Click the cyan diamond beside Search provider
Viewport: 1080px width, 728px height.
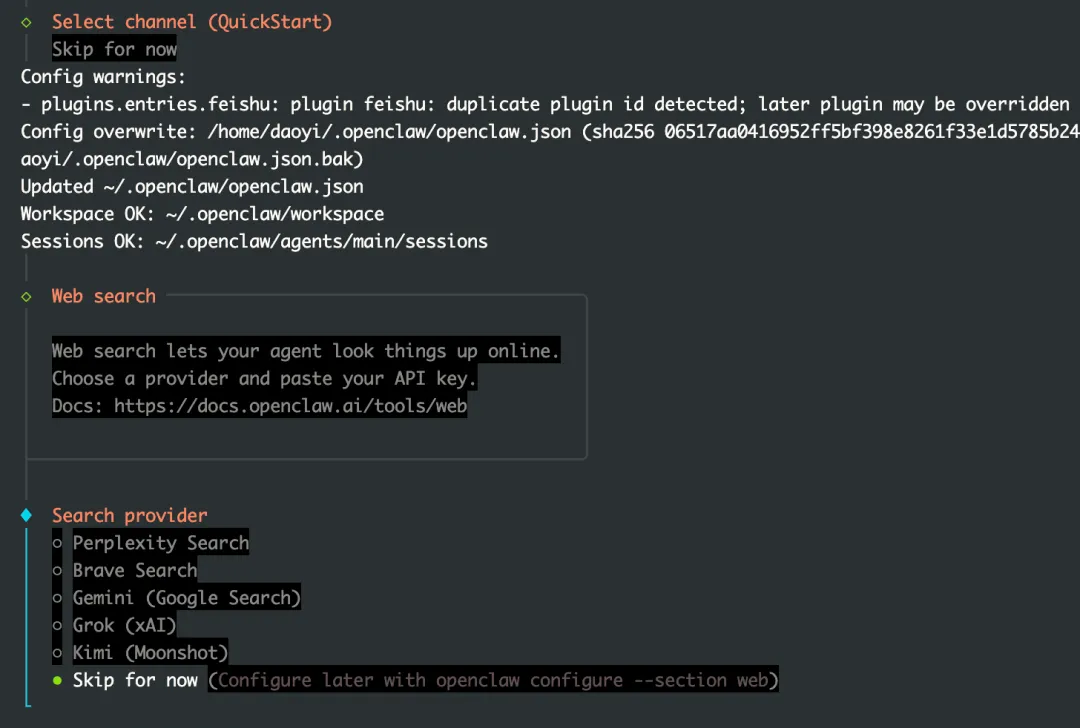26,515
